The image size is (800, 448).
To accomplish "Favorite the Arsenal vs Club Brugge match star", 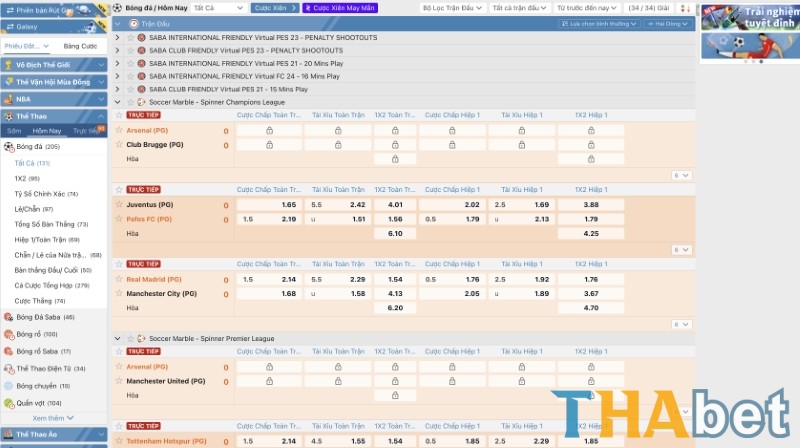I will 119,115.
